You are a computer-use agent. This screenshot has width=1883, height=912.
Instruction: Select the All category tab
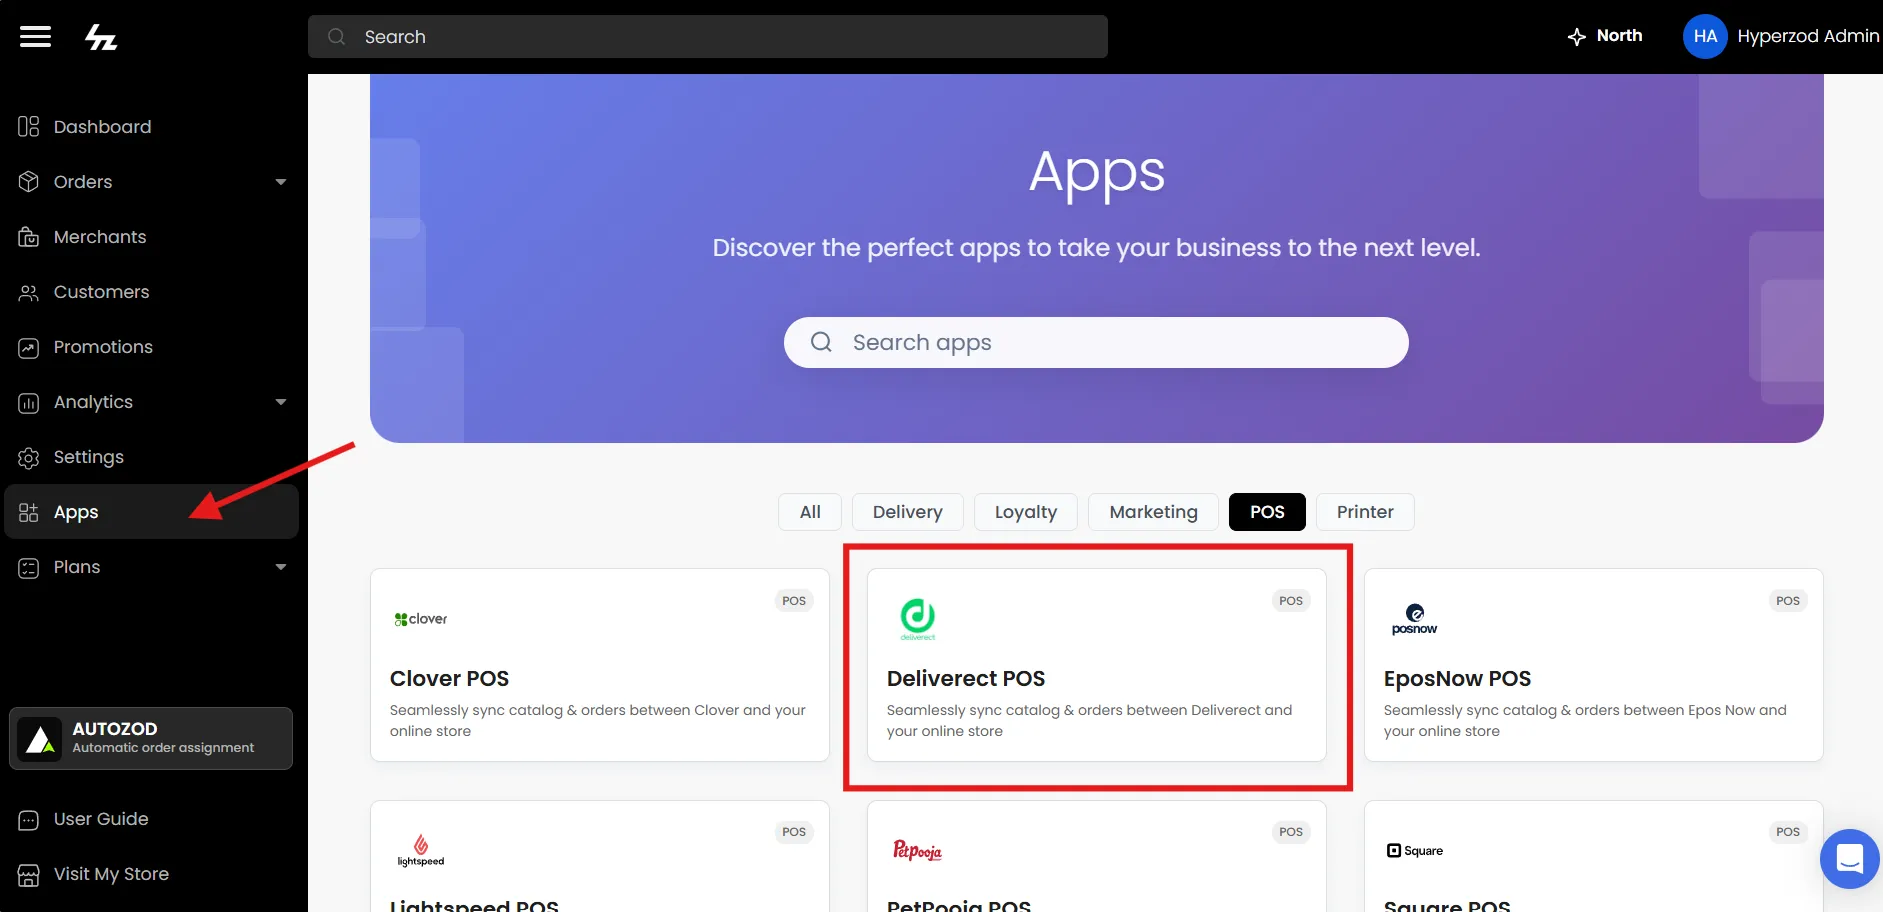click(810, 512)
